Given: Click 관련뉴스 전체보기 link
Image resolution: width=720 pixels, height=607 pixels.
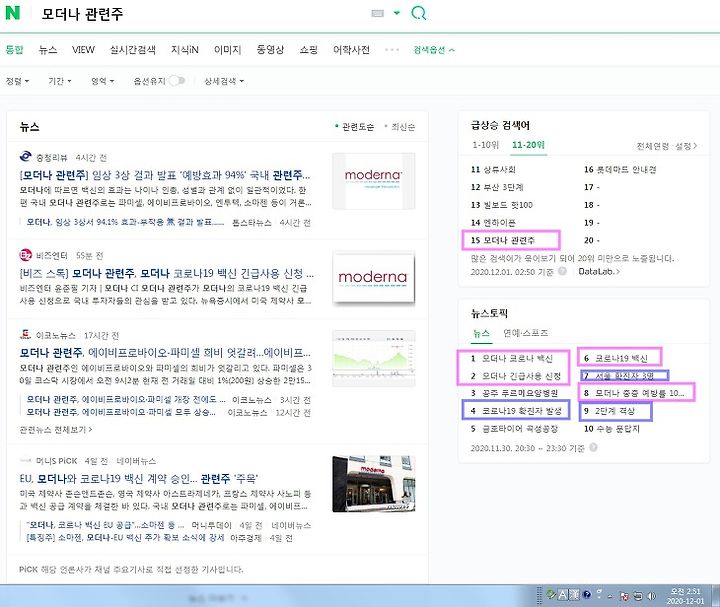Looking at the screenshot, I should click(x=56, y=429).
